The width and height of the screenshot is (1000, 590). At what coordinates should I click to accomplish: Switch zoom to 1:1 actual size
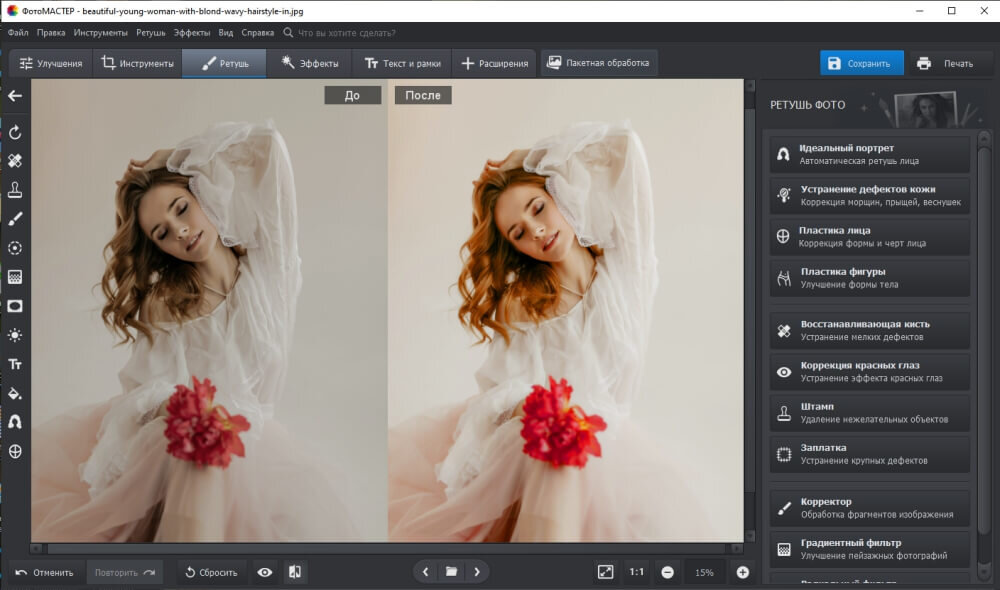click(636, 572)
